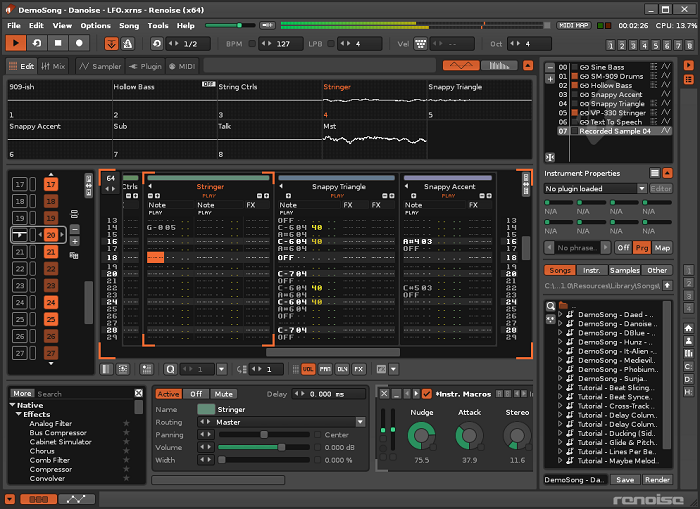
Task: Mute the Stringer track with the Mute button
Action: point(223,394)
